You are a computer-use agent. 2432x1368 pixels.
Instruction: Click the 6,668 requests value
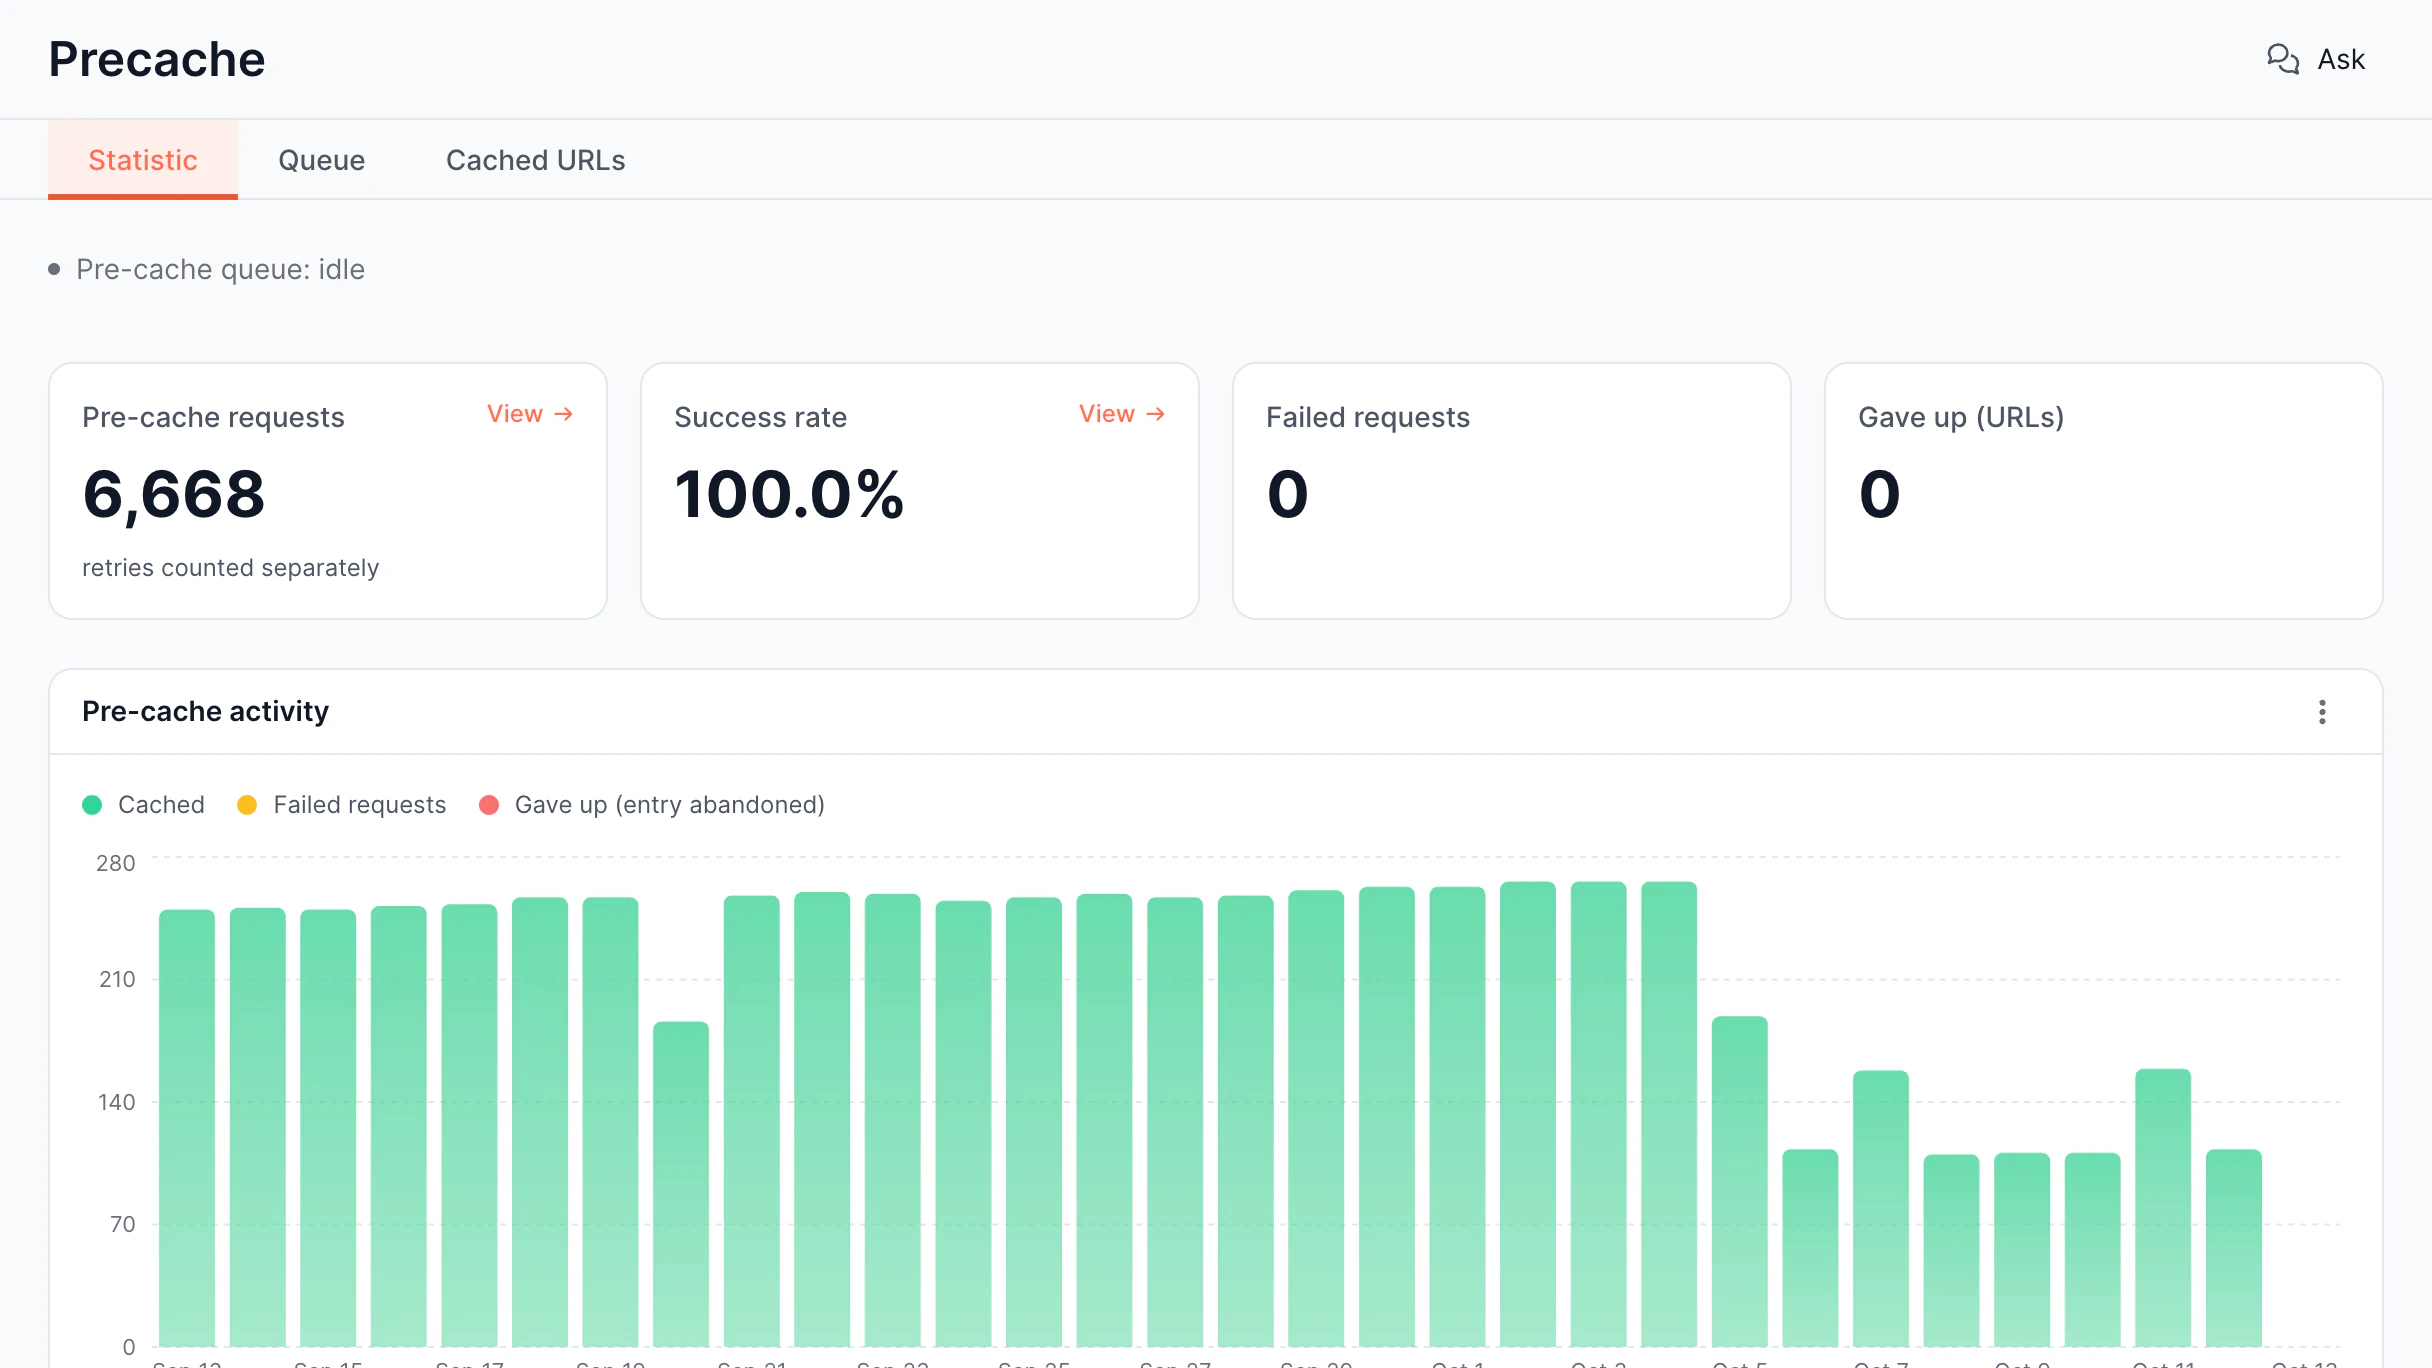(174, 495)
